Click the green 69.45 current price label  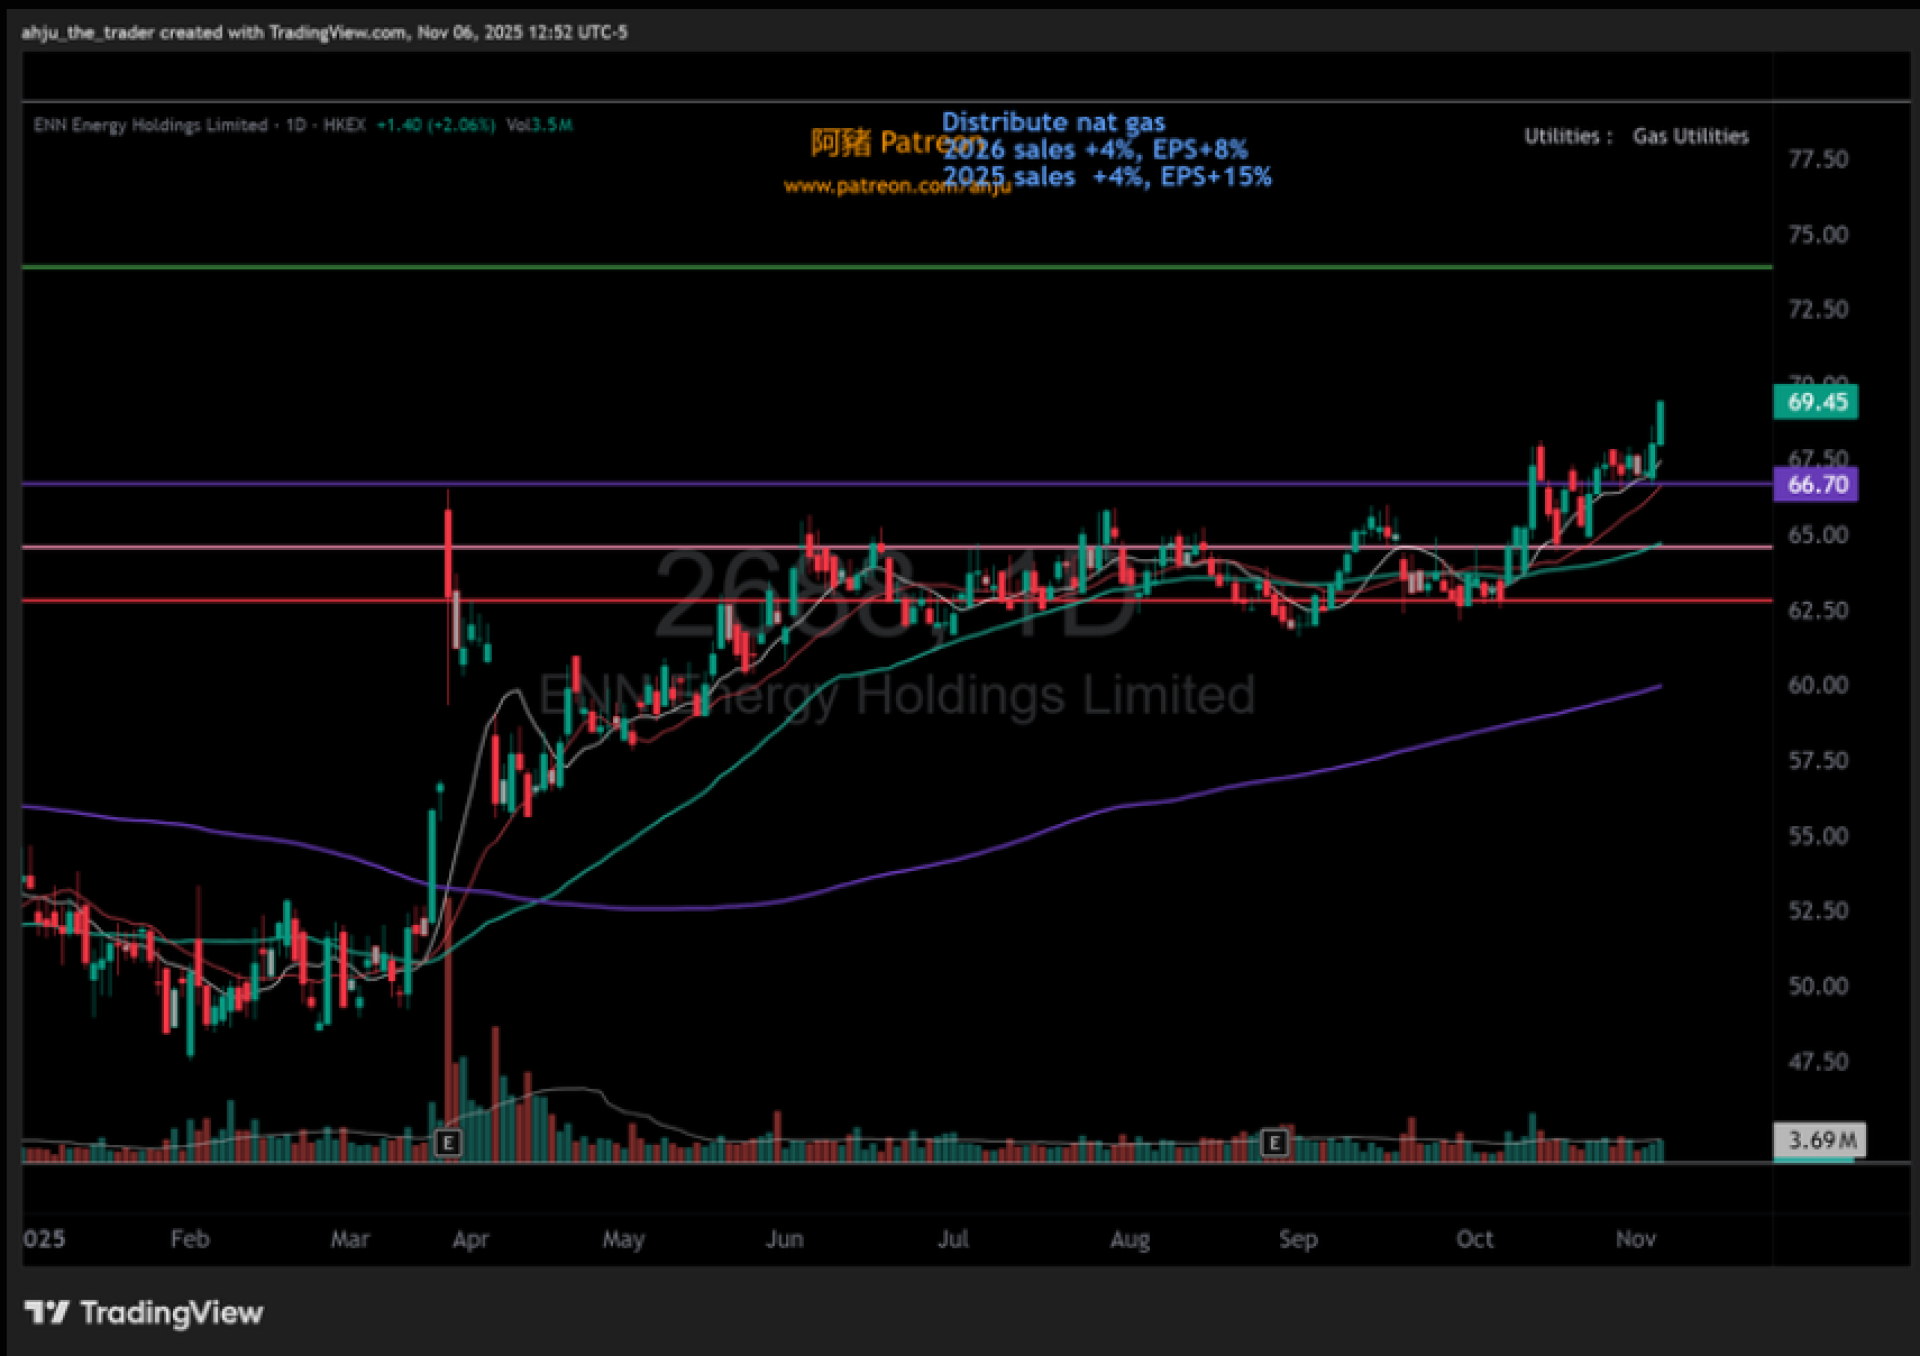1815,402
